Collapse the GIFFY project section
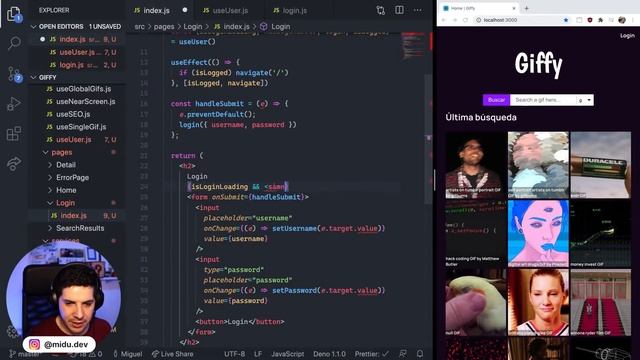The width and height of the screenshot is (640, 360). click(77, 78)
